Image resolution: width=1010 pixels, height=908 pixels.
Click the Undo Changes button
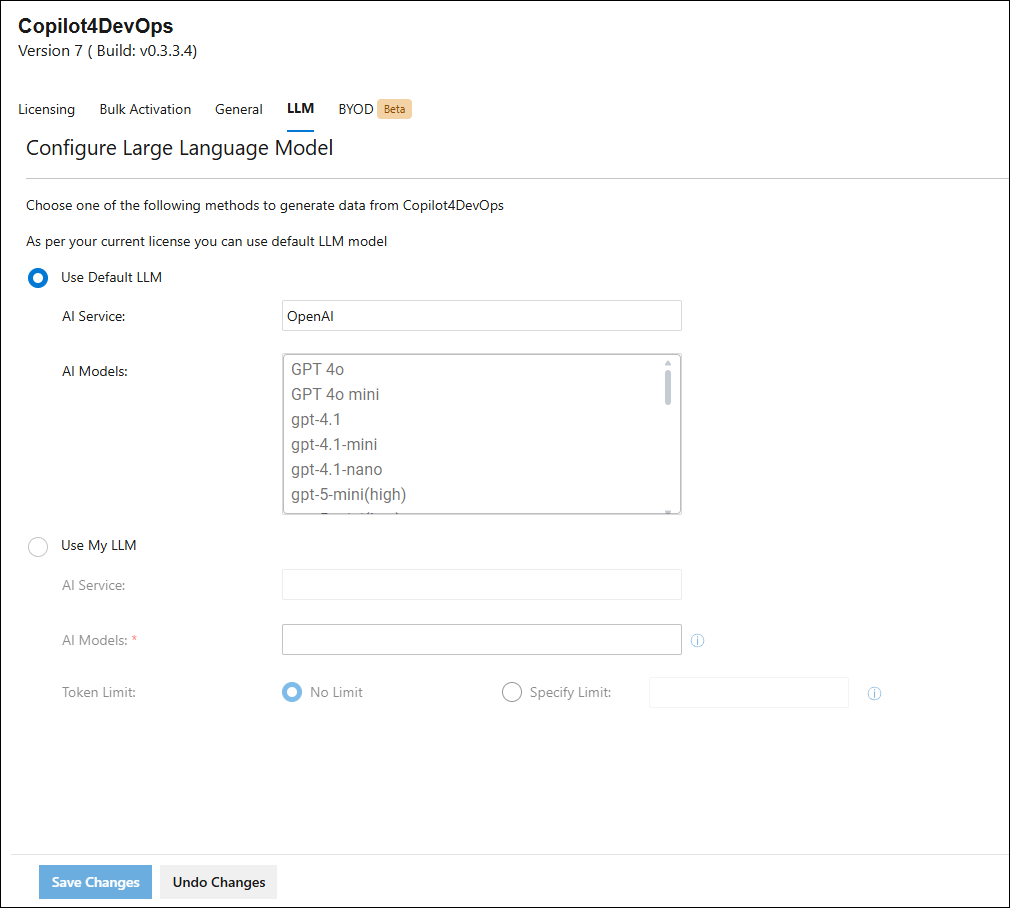click(x=219, y=882)
